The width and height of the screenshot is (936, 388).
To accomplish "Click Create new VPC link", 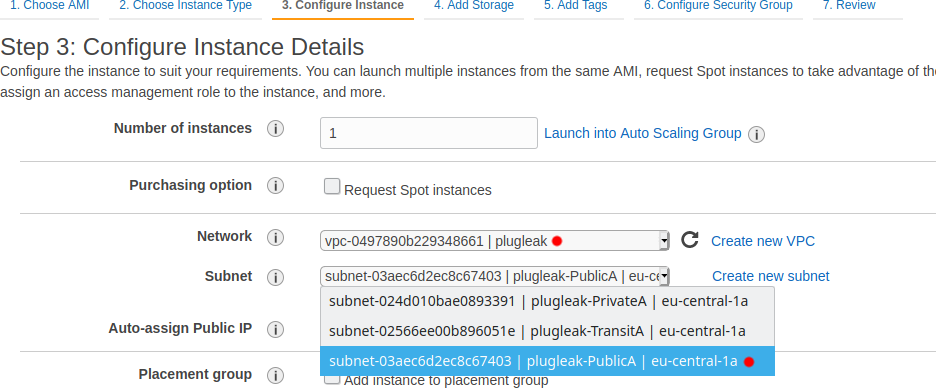I will pos(763,241).
